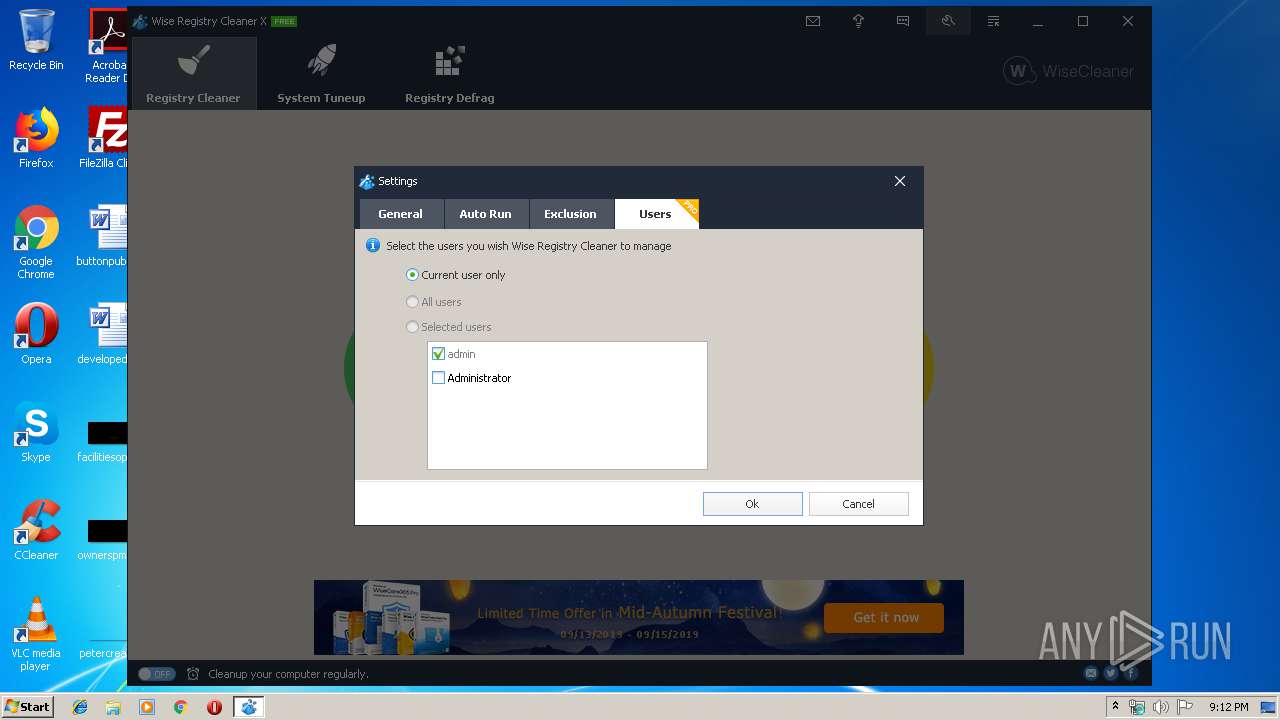Screen dimensions: 1280x720
Task: Launch Opera from desktop
Action: 36,333
